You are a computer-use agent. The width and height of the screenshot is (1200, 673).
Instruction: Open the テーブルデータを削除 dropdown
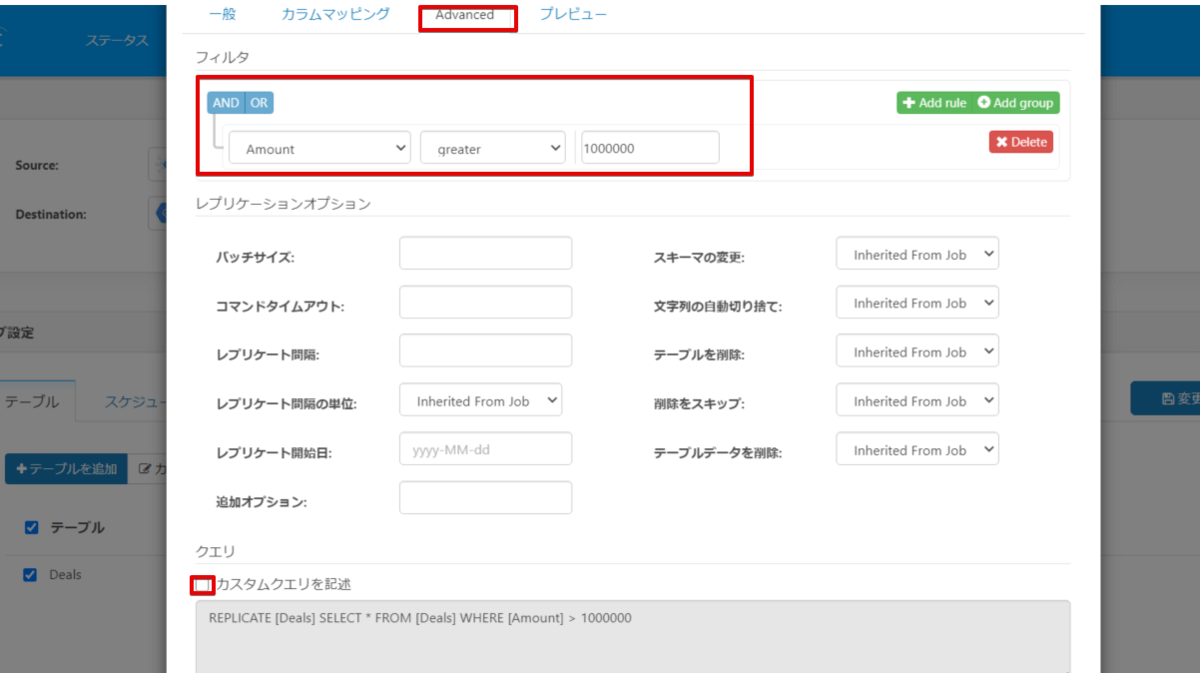(917, 450)
